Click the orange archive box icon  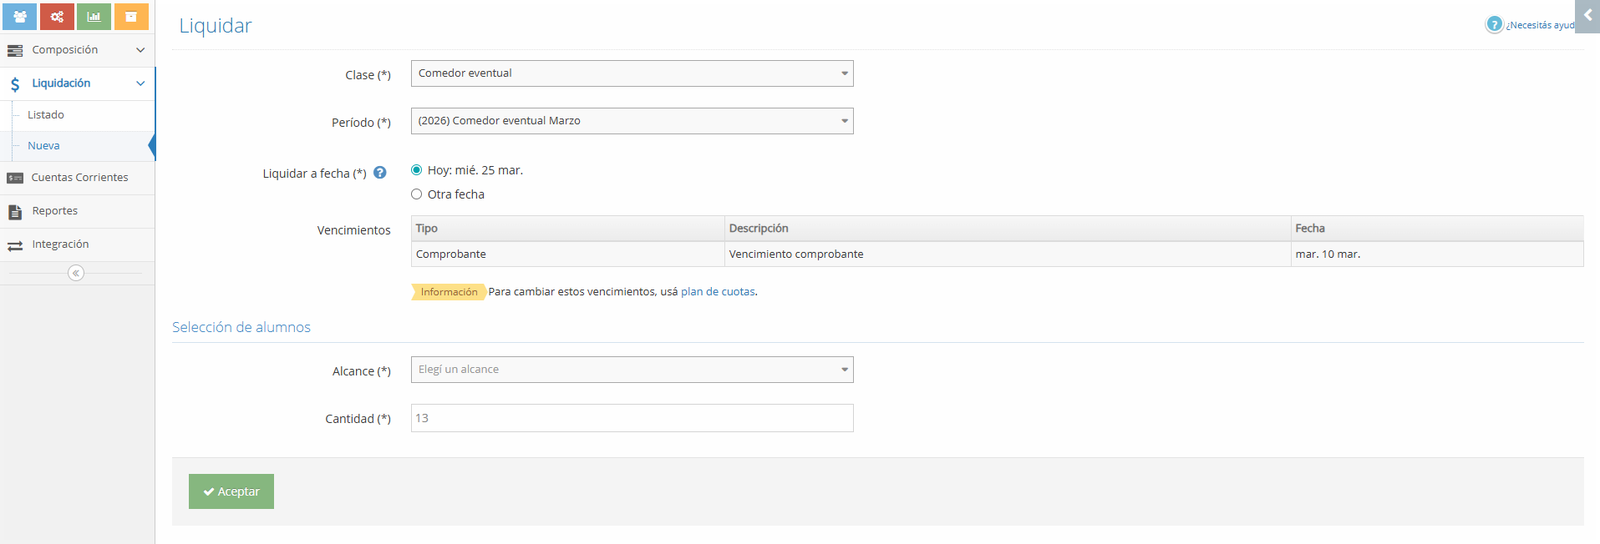(x=131, y=16)
